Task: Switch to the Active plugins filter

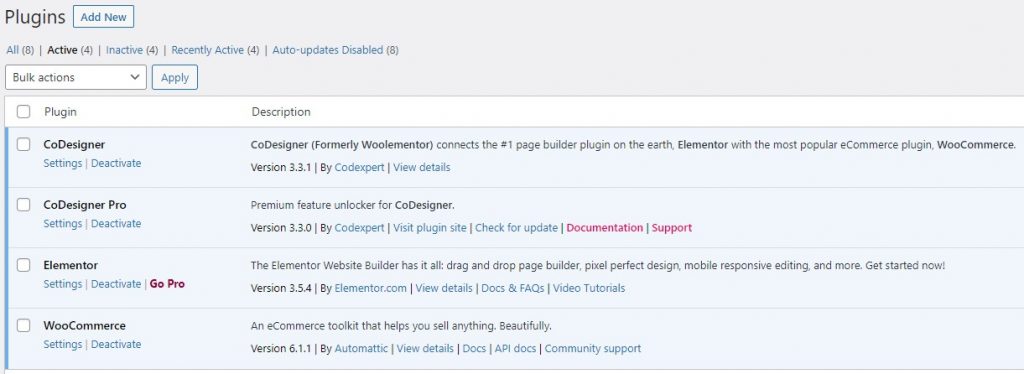Action: (x=62, y=50)
